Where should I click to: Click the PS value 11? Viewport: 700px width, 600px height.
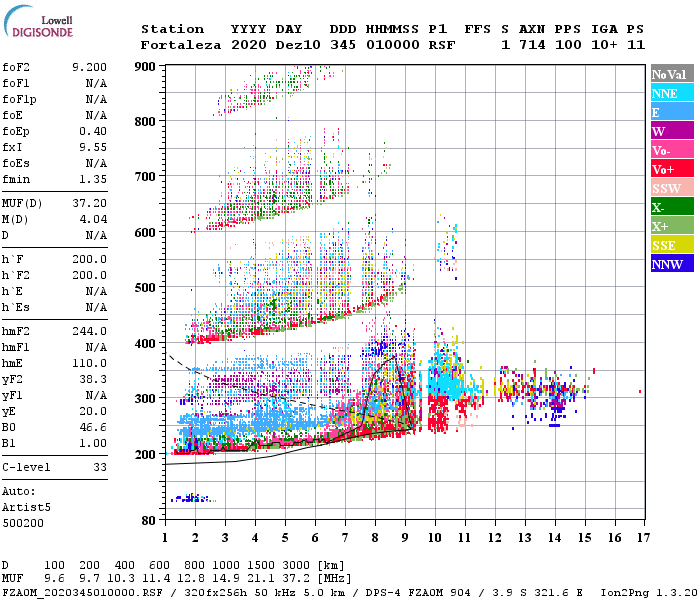(x=636, y=45)
